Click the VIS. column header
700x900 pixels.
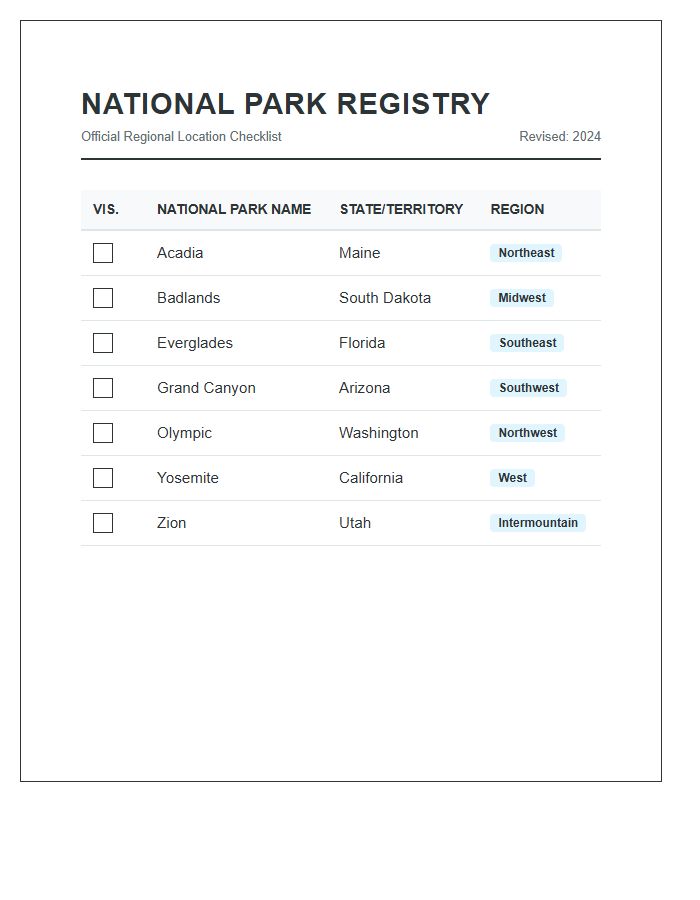[x=106, y=210]
